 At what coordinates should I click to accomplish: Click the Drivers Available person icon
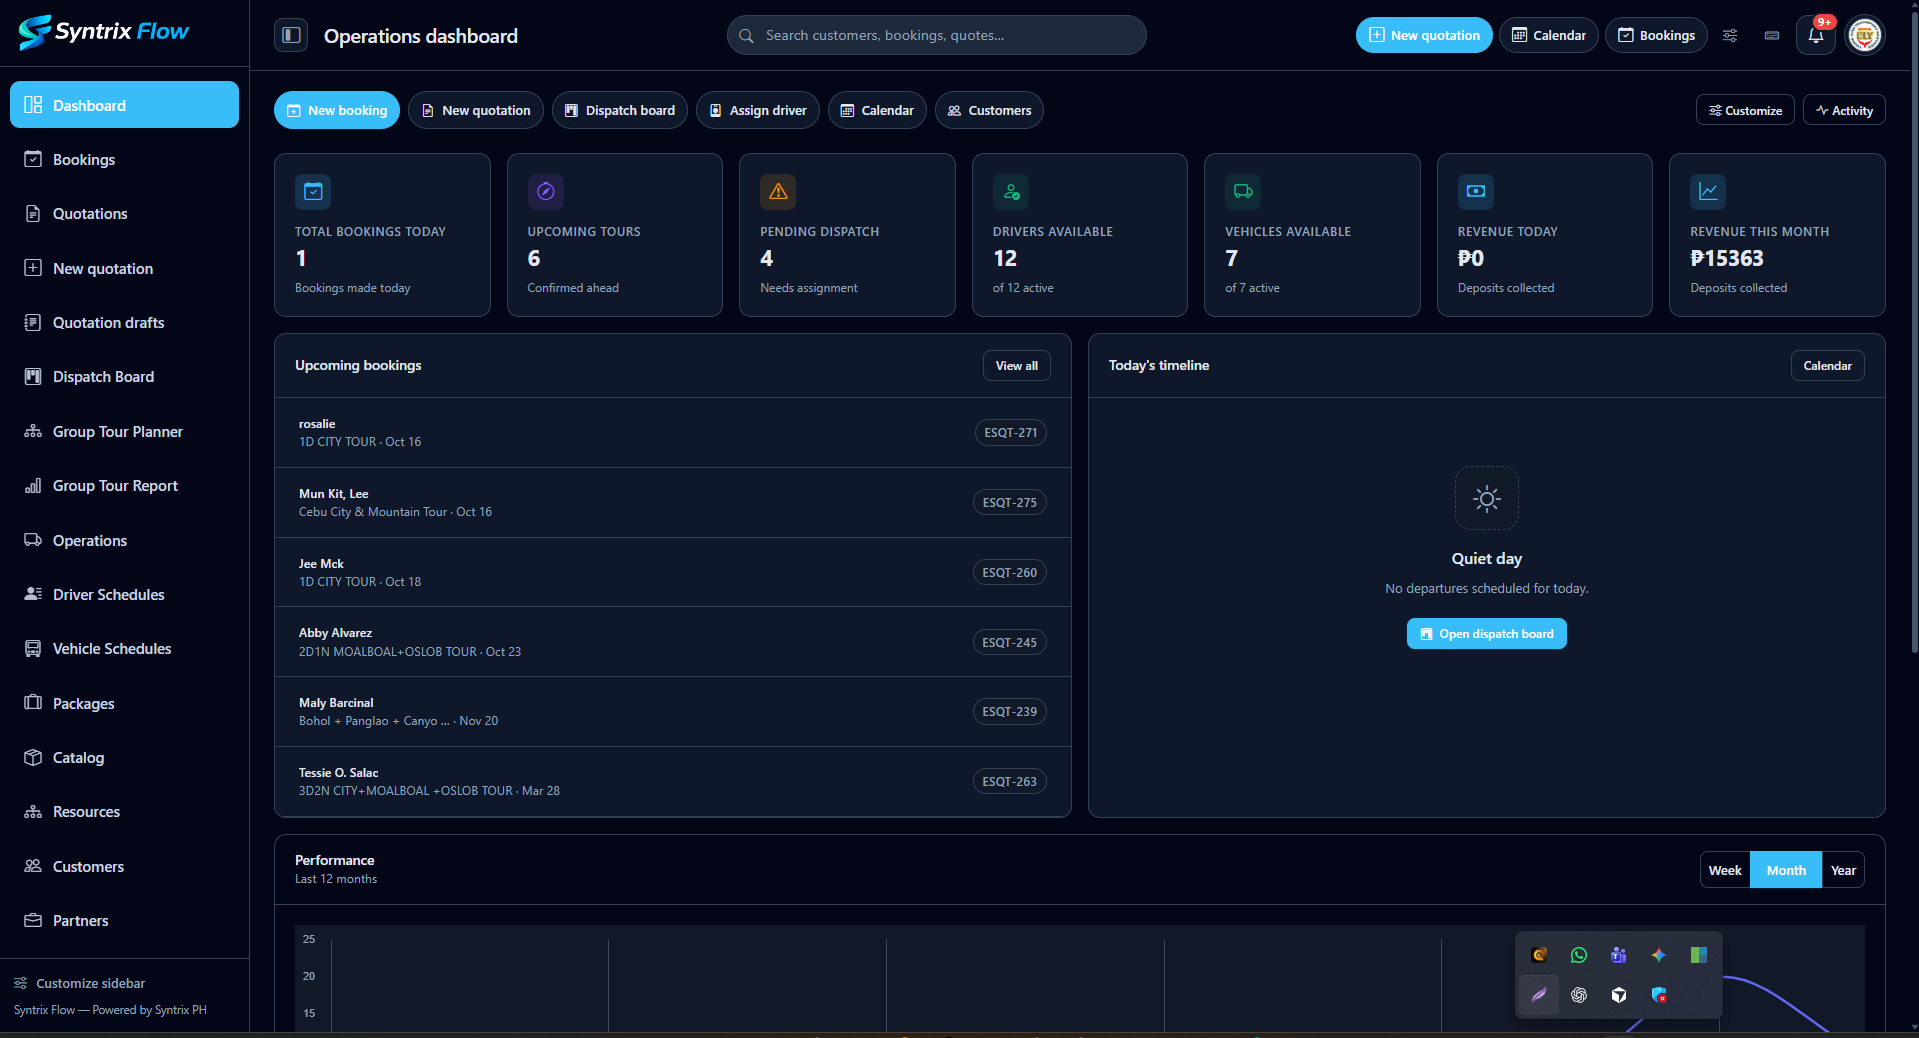pyautogui.click(x=1011, y=191)
